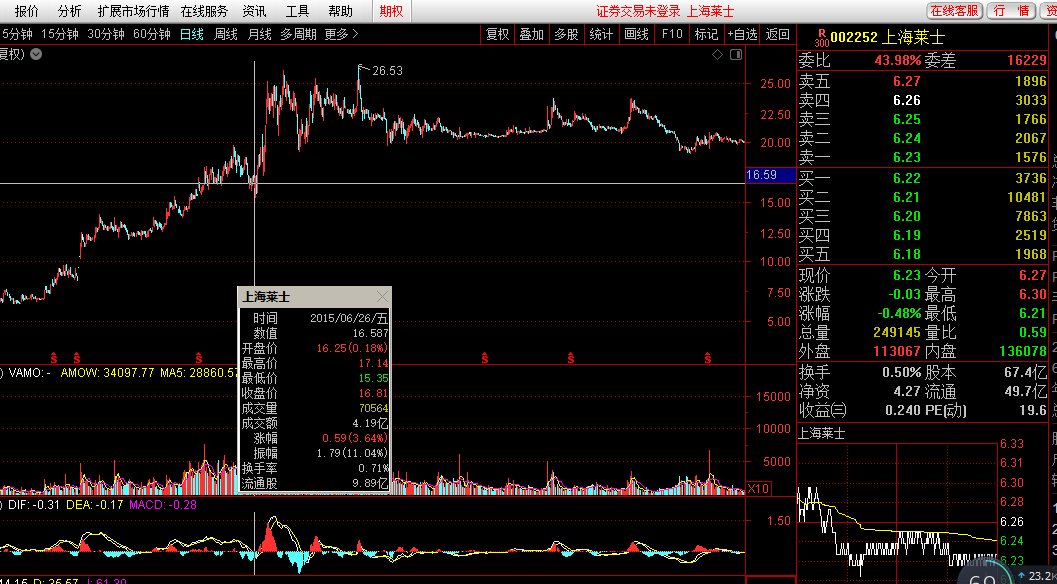Click the first red S marker under the chart
The image size is (1057, 584).
pos(54,357)
